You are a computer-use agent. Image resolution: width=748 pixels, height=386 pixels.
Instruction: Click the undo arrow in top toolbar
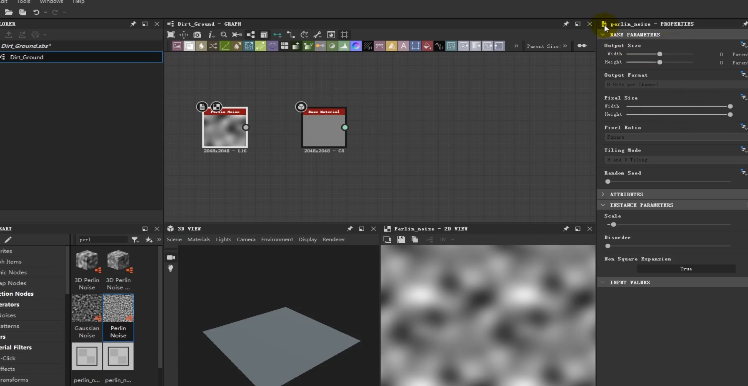(x=36, y=12)
